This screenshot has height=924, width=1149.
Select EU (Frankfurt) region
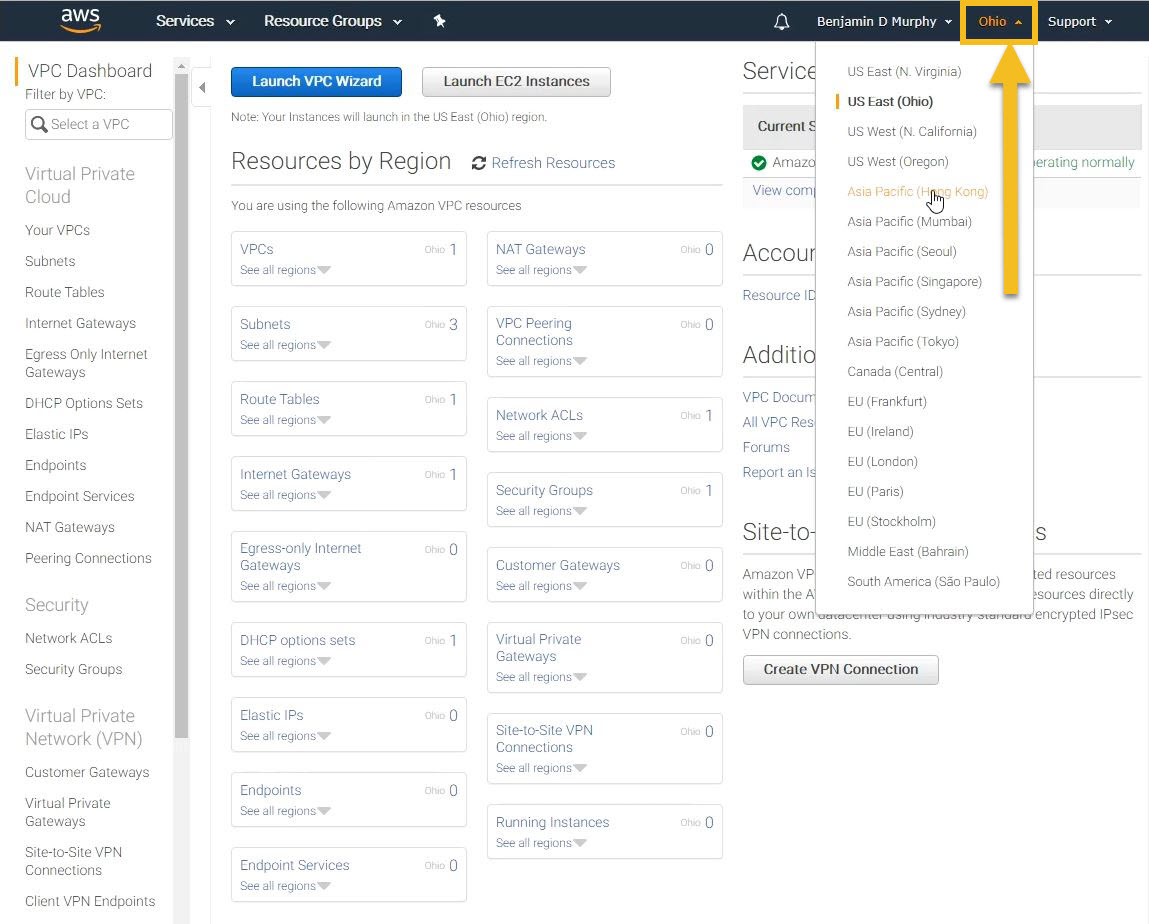click(x=887, y=402)
